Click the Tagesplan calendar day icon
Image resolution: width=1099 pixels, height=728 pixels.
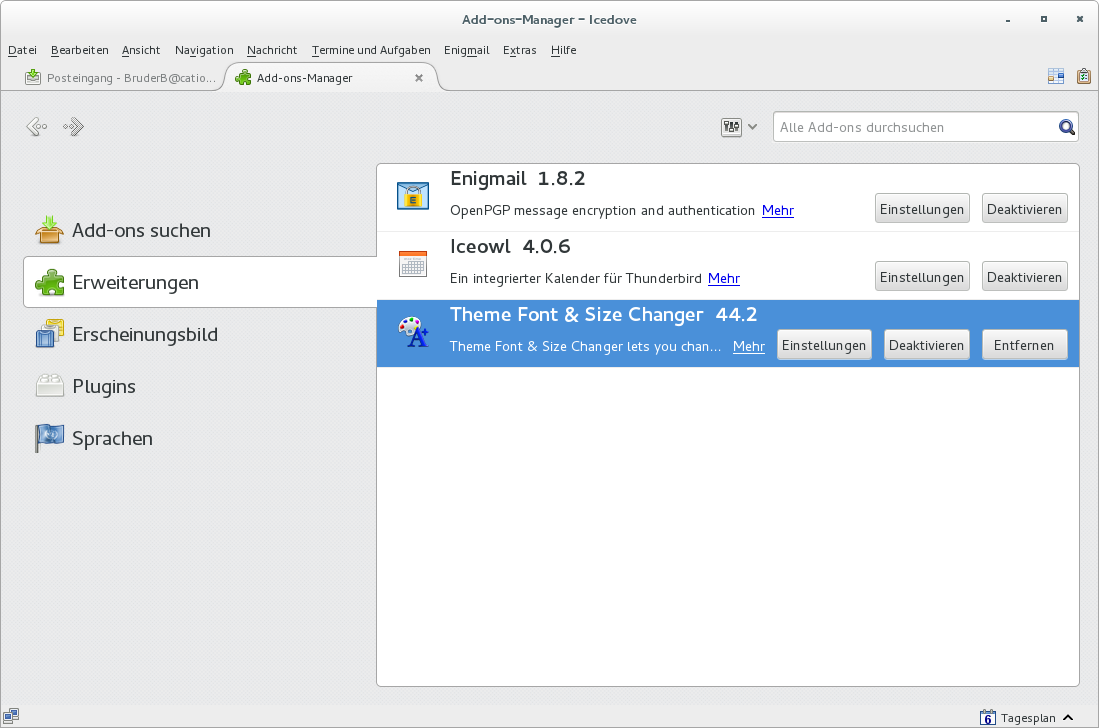(988, 717)
